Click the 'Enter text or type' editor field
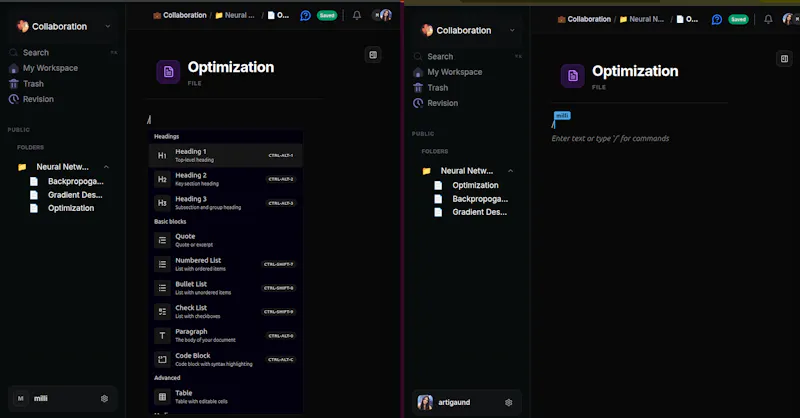This screenshot has width=800, height=418. click(x=610, y=138)
